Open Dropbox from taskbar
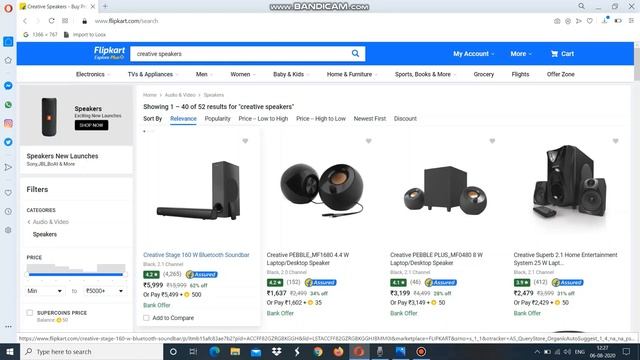 click(276, 351)
